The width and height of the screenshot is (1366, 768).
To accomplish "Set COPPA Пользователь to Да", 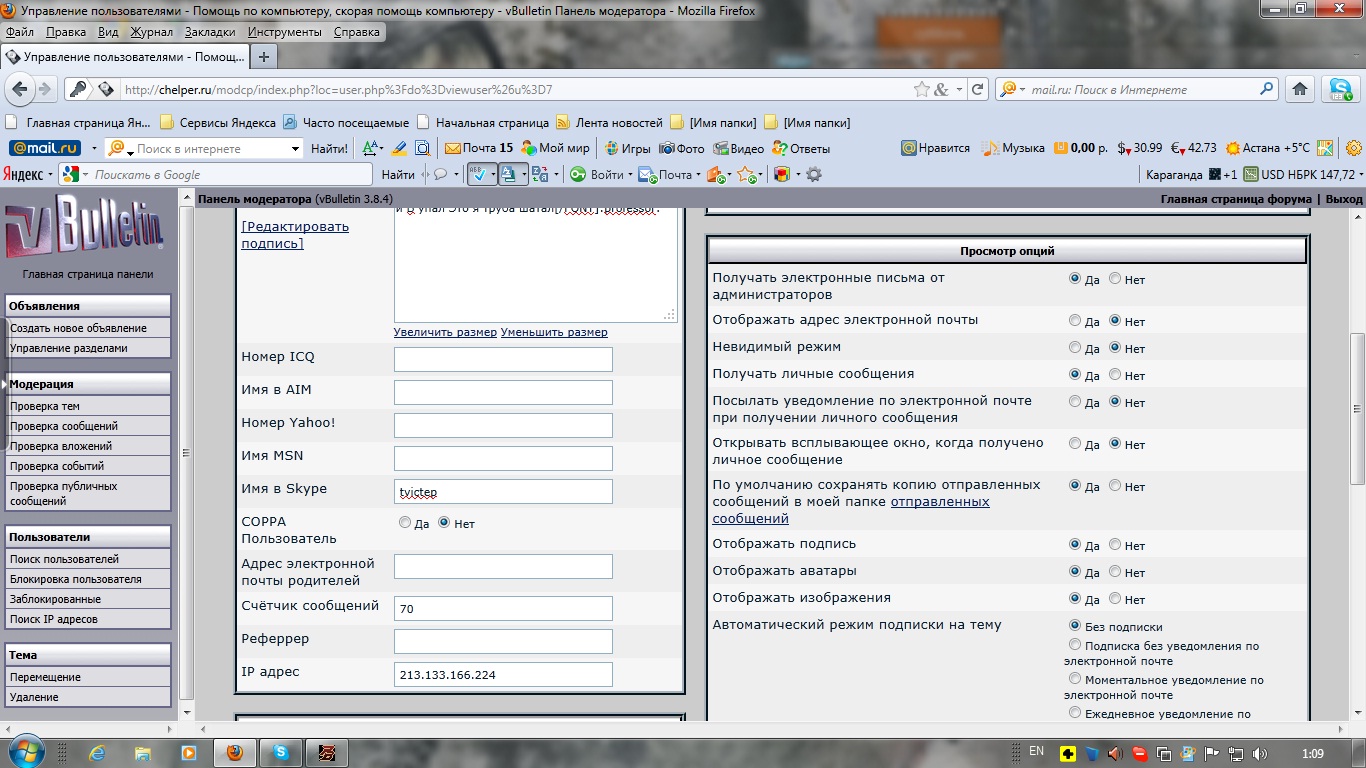I will (405, 523).
